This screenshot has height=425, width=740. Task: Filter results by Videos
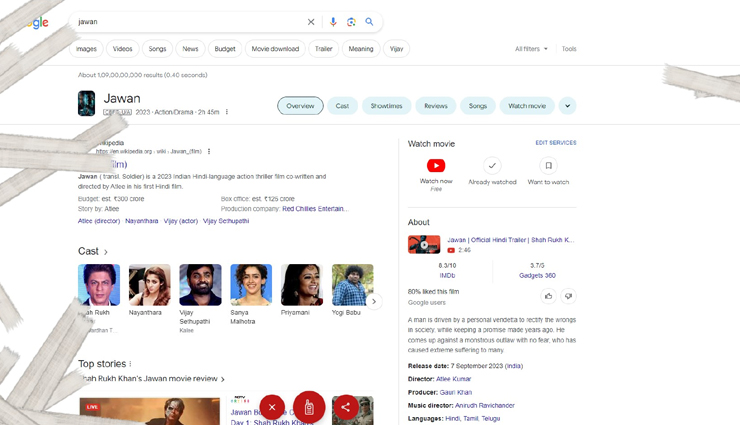pyautogui.click(x=123, y=49)
